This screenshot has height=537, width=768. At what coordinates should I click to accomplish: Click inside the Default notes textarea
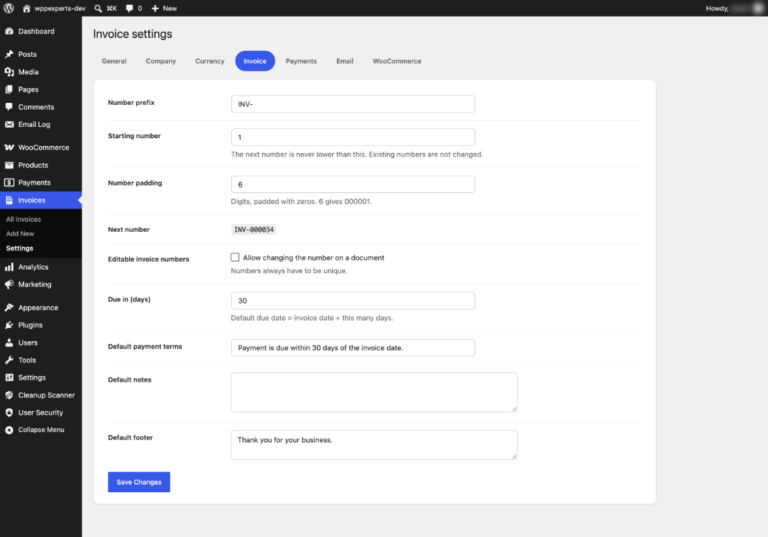[374, 392]
